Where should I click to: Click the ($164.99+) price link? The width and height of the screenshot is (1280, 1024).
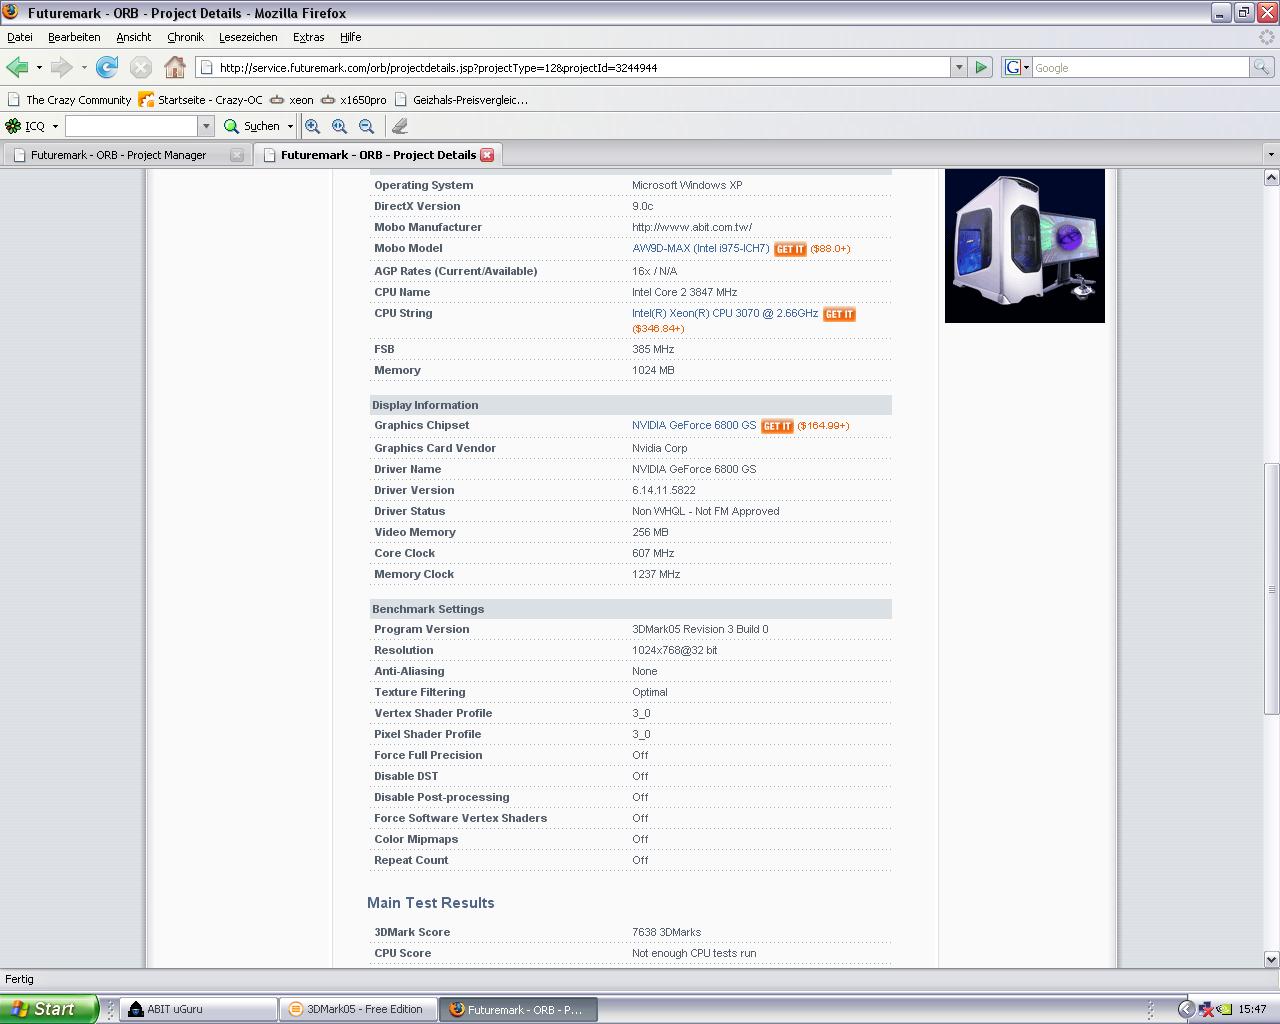click(823, 426)
